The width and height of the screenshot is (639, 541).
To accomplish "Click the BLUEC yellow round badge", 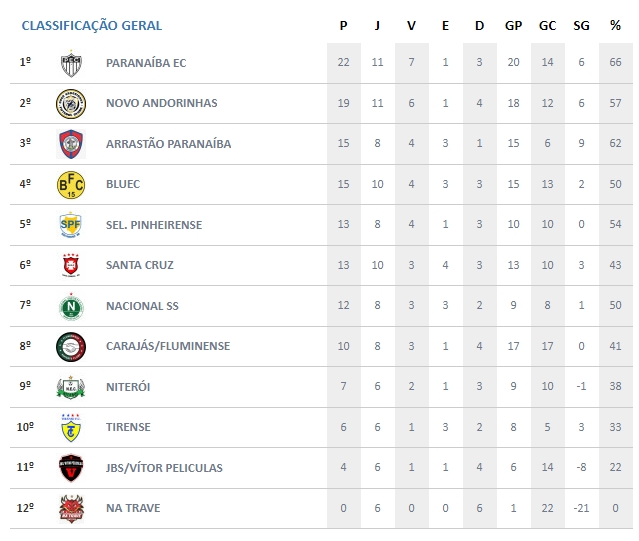I will pos(71,184).
